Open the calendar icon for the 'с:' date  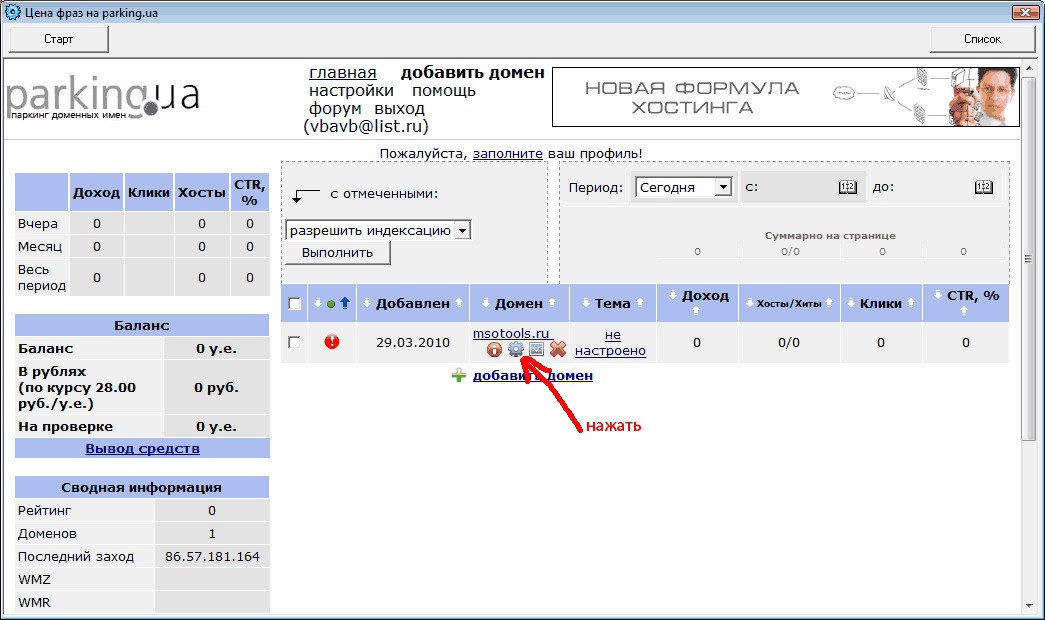click(x=847, y=187)
